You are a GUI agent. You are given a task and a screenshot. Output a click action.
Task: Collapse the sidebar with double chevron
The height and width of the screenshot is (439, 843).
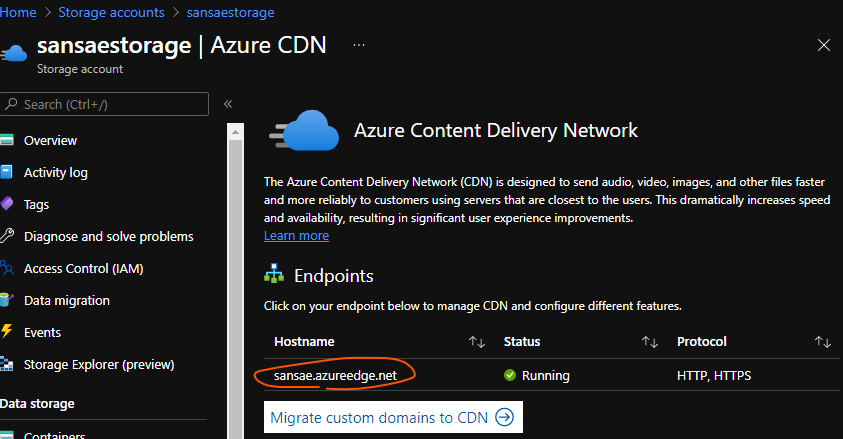(x=228, y=104)
